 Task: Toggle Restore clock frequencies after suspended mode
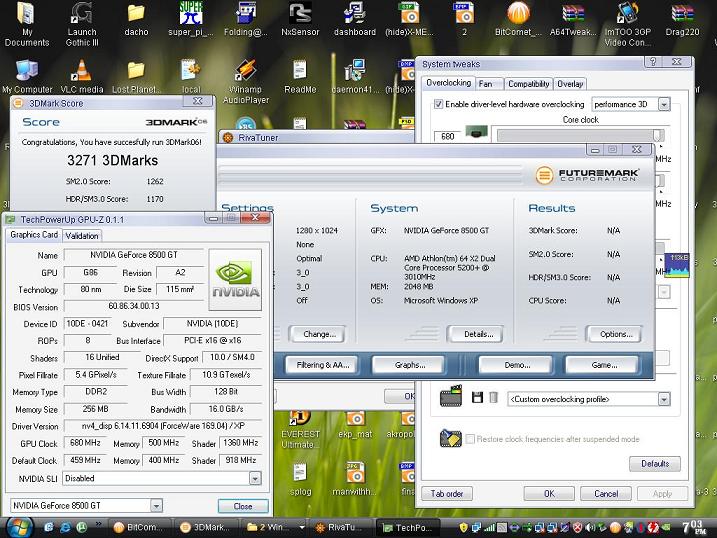(x=470, y=439)
